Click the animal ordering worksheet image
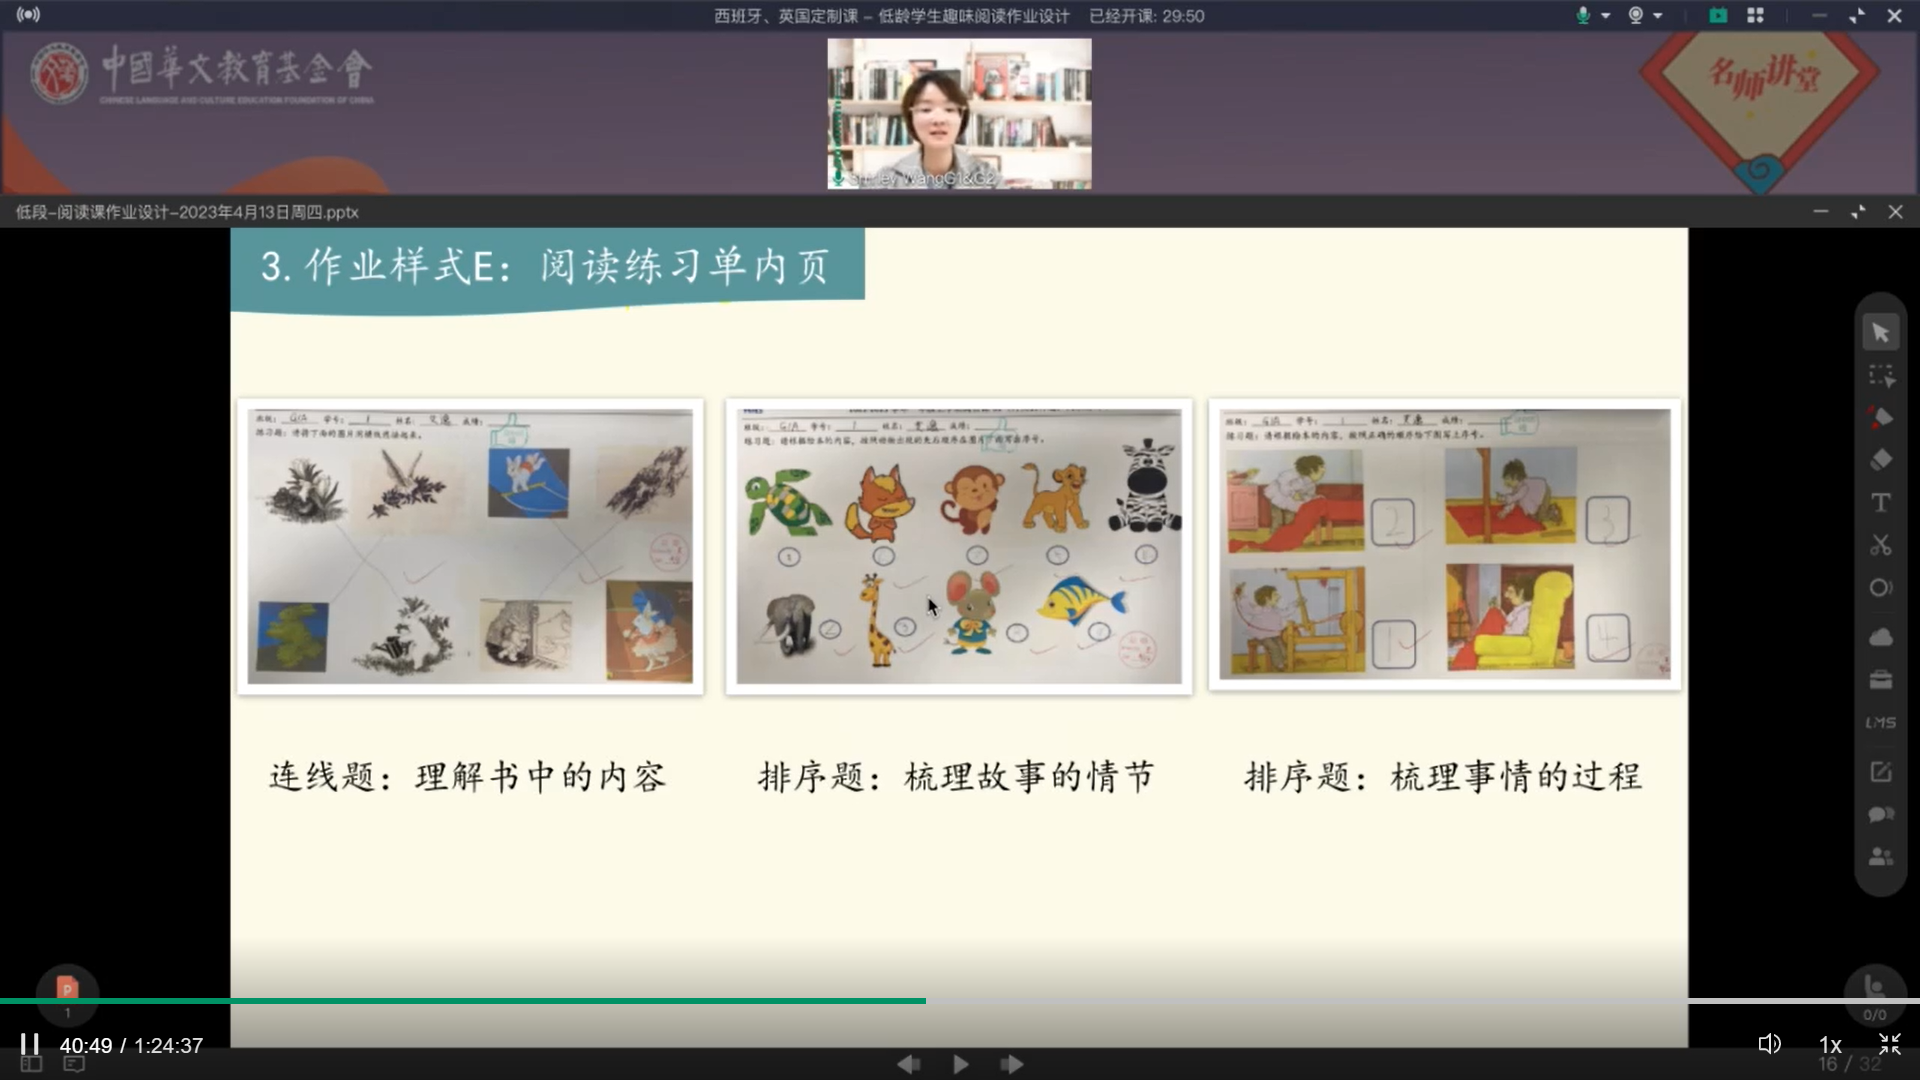The height and width of the screenshot is (1080, 1920). point(959,546)
